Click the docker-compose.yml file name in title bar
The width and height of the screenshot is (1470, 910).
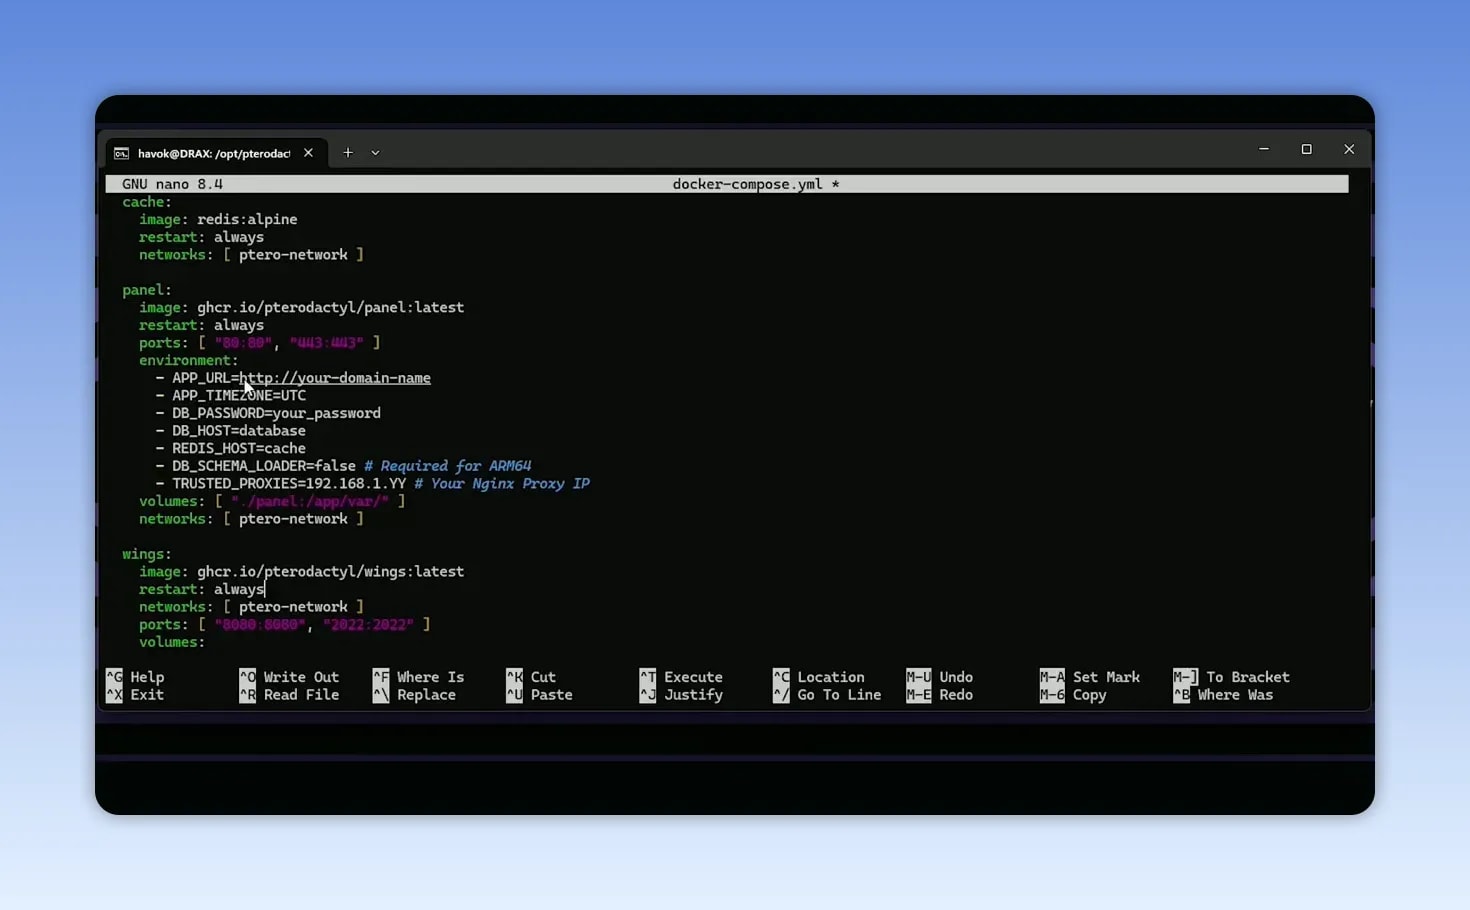[x=747, y=184]
